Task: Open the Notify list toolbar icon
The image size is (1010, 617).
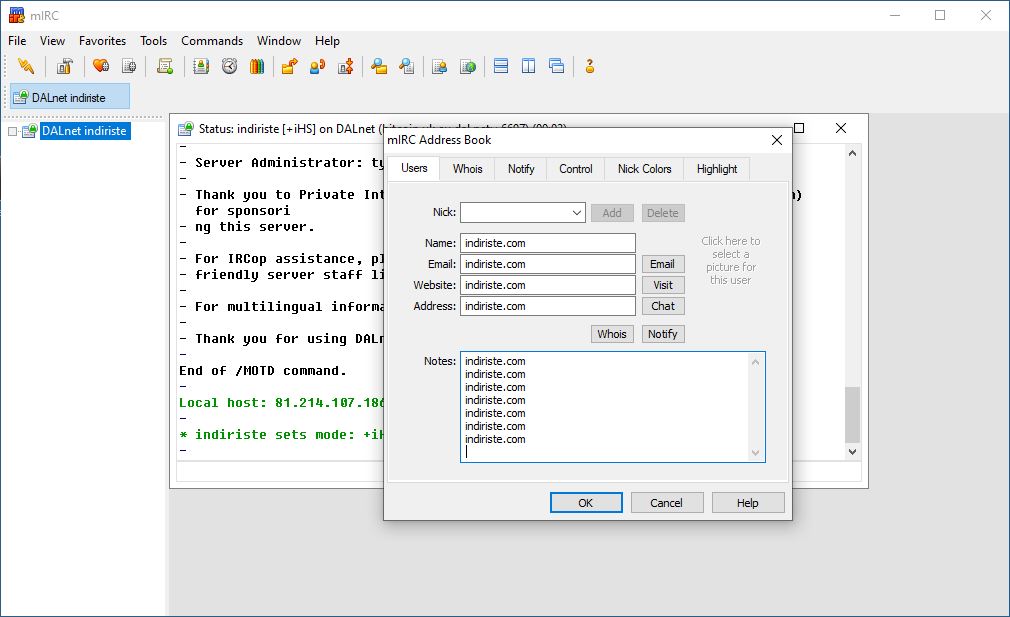Action: [x=439, y=66]
